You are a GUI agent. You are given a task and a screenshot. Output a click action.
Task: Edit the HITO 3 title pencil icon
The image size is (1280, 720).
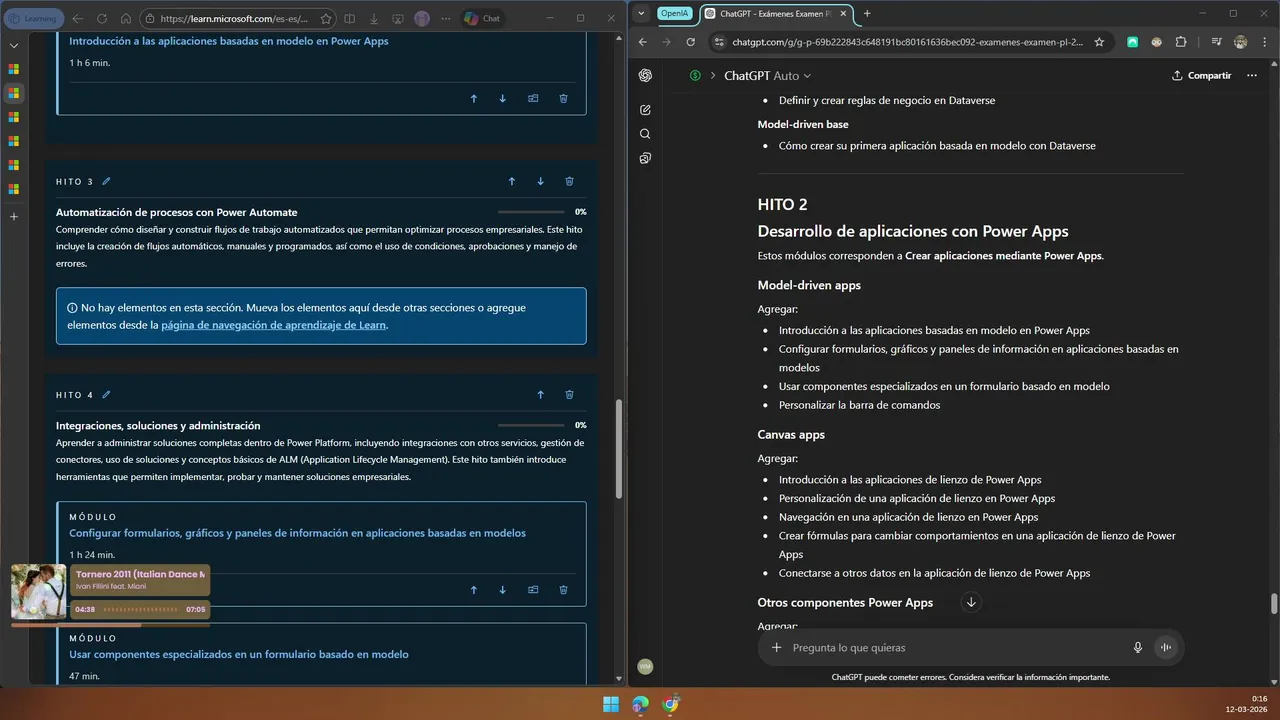pos(106,181)
